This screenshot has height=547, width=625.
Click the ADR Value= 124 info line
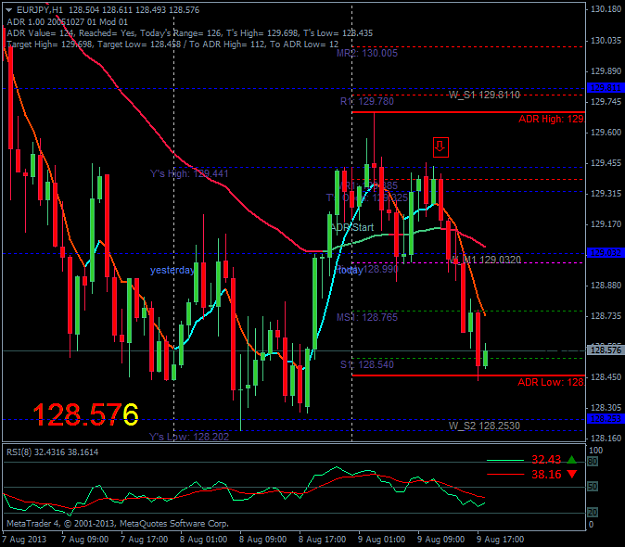[190, 33]
